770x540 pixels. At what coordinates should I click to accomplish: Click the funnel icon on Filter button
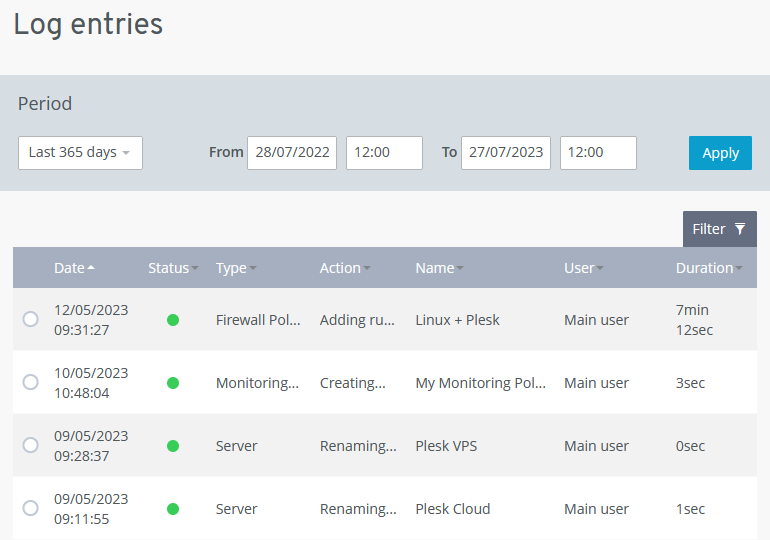(740, 229)
